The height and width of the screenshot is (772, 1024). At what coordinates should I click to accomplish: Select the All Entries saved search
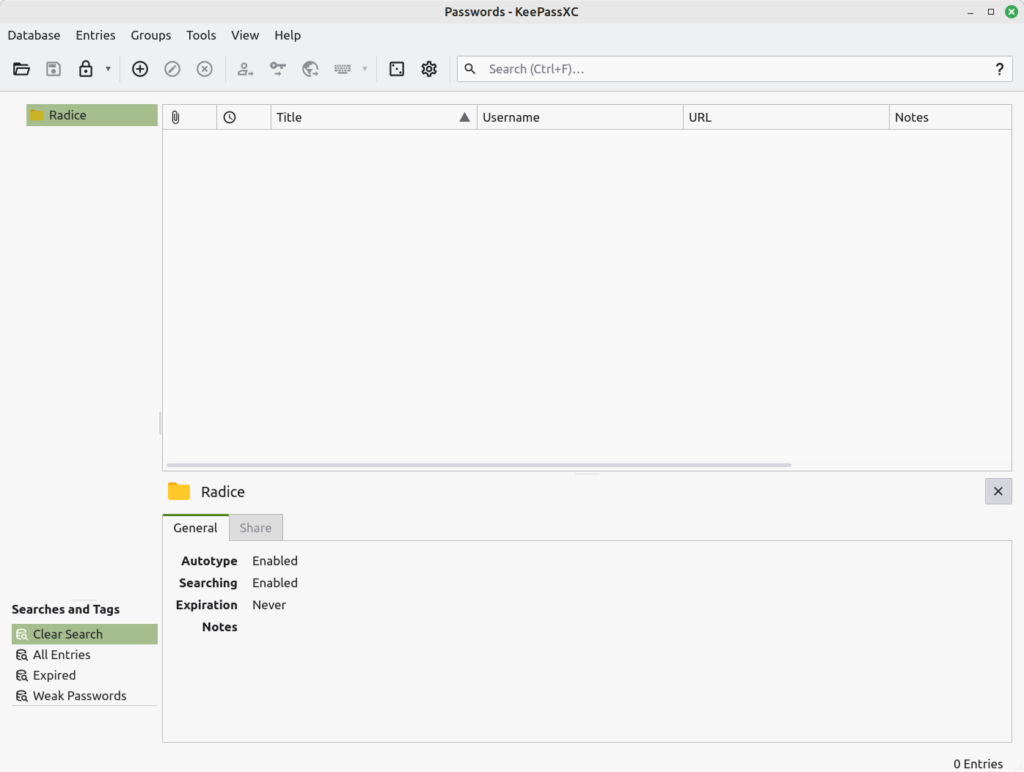point(84,654)
